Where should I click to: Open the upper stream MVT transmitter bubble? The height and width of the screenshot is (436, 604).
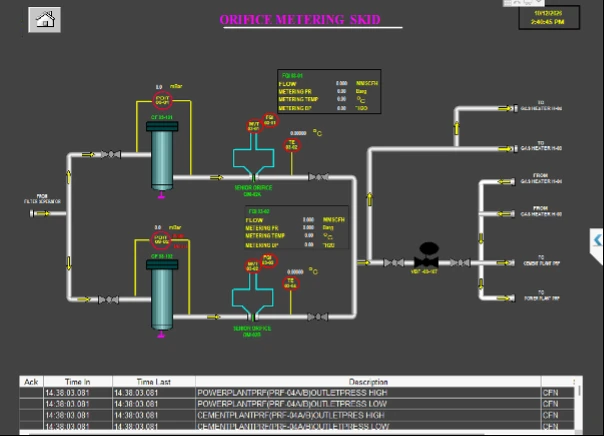(x=254, y=126)
